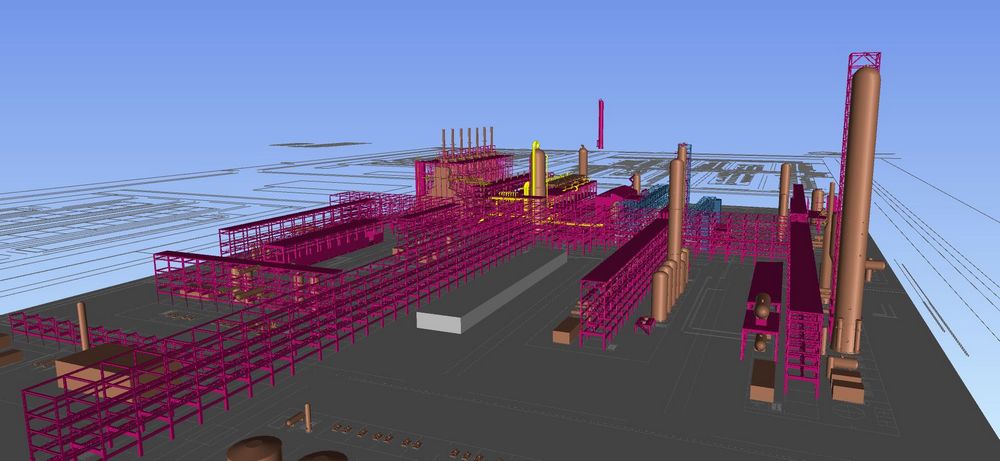Select the slim brown column on far left

click(83, 325)
